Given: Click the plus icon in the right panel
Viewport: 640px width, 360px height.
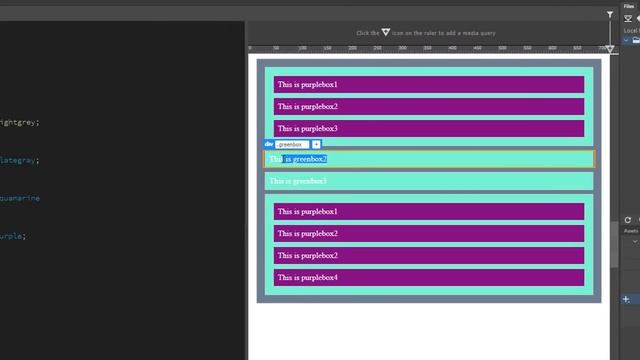Looking at the screenshot, I should tap(626, 300).
